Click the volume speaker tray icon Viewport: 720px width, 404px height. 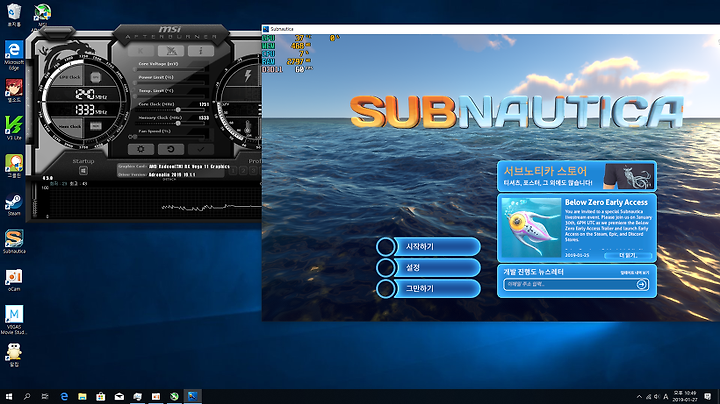point(657,397)
